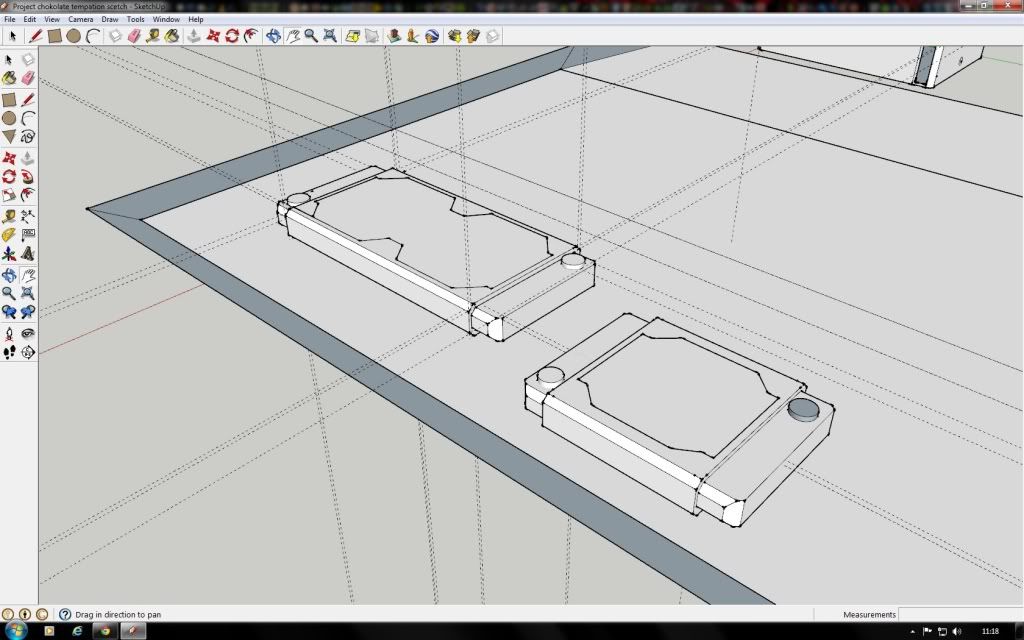
Task: Click Share Model in the top toolbar
Action: (473, 36)
